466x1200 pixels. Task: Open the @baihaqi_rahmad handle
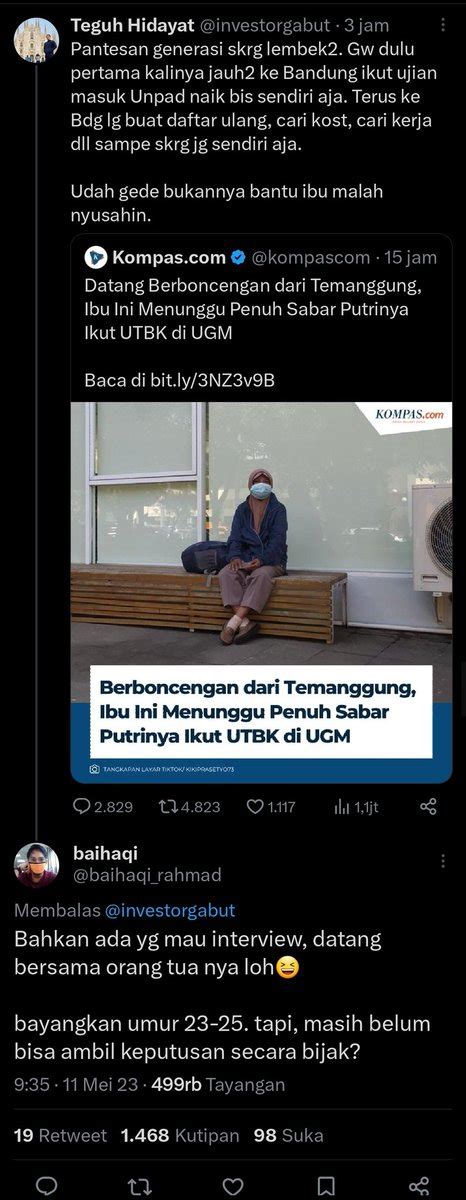(147, 875)
